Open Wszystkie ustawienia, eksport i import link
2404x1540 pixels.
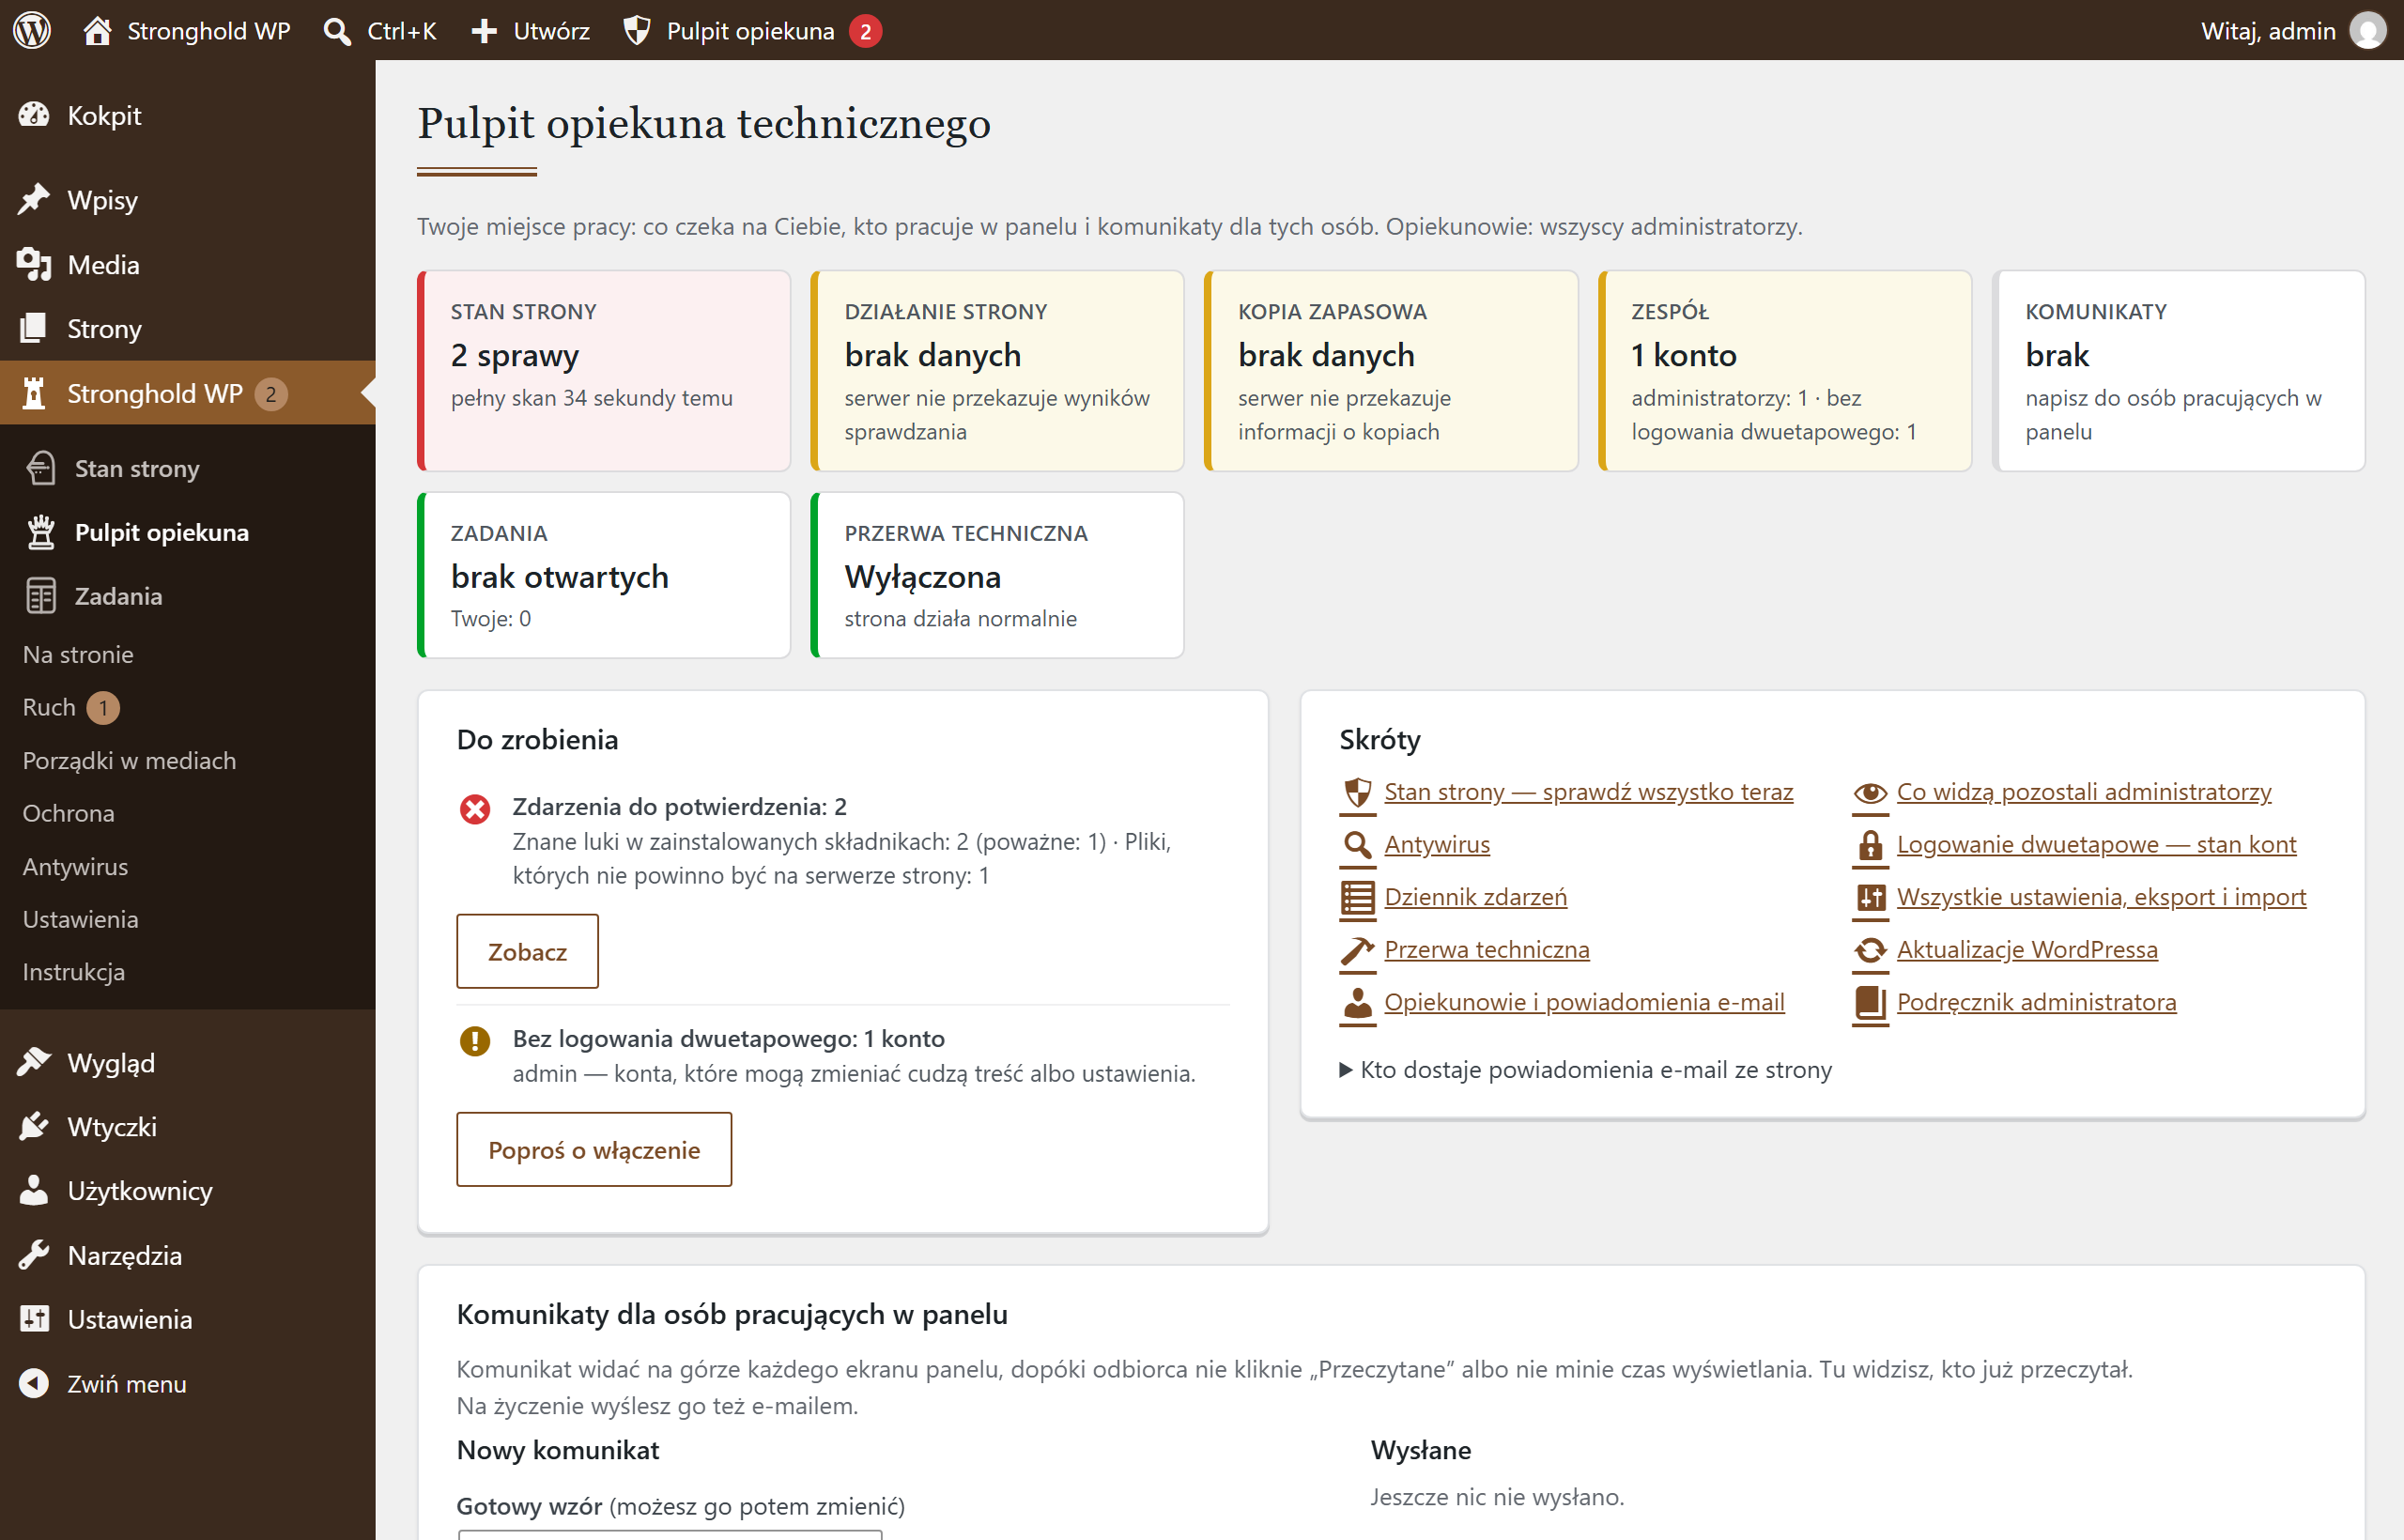click(2101, 897)
